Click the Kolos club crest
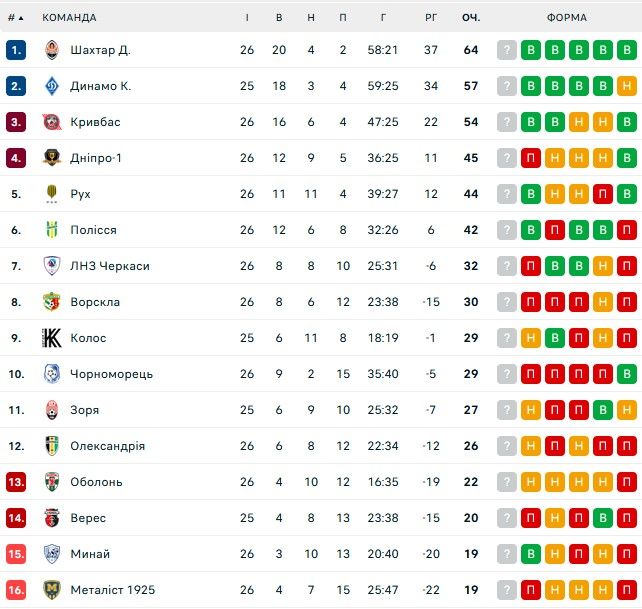642x609 pixels. click(x=52, y=338)
